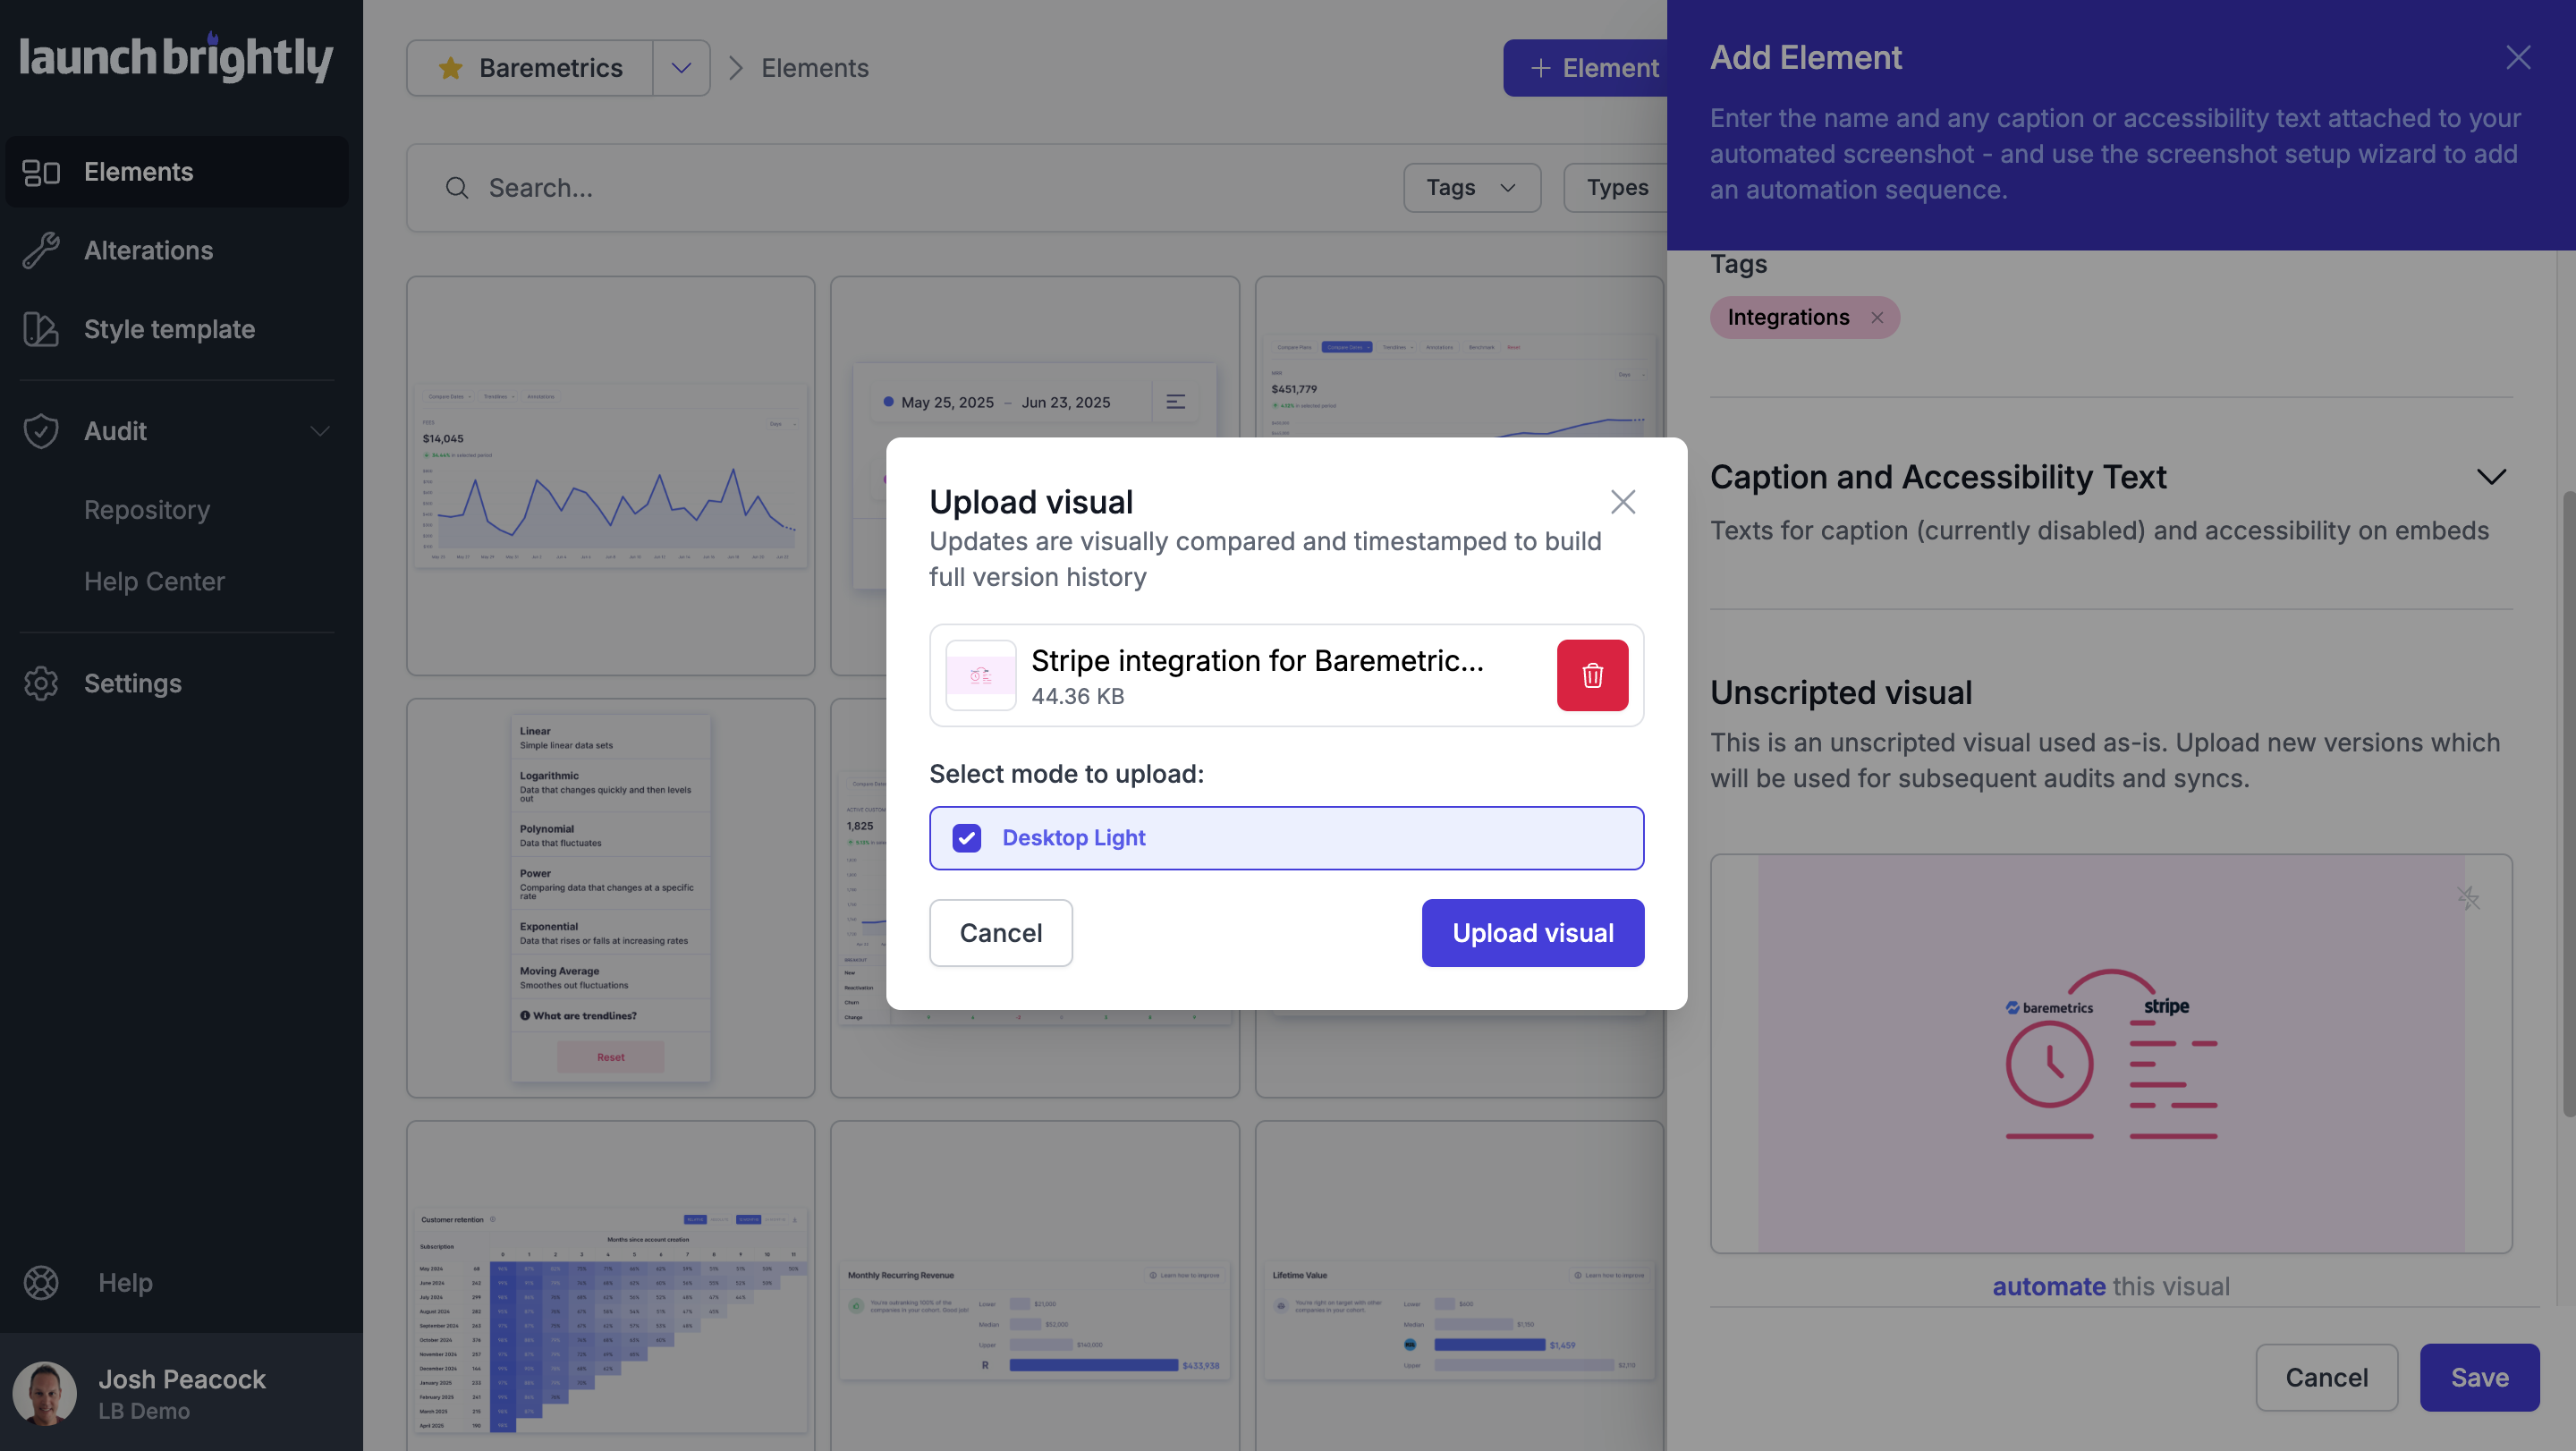
Task: Save the new element
Action: click(2479, 1378)
